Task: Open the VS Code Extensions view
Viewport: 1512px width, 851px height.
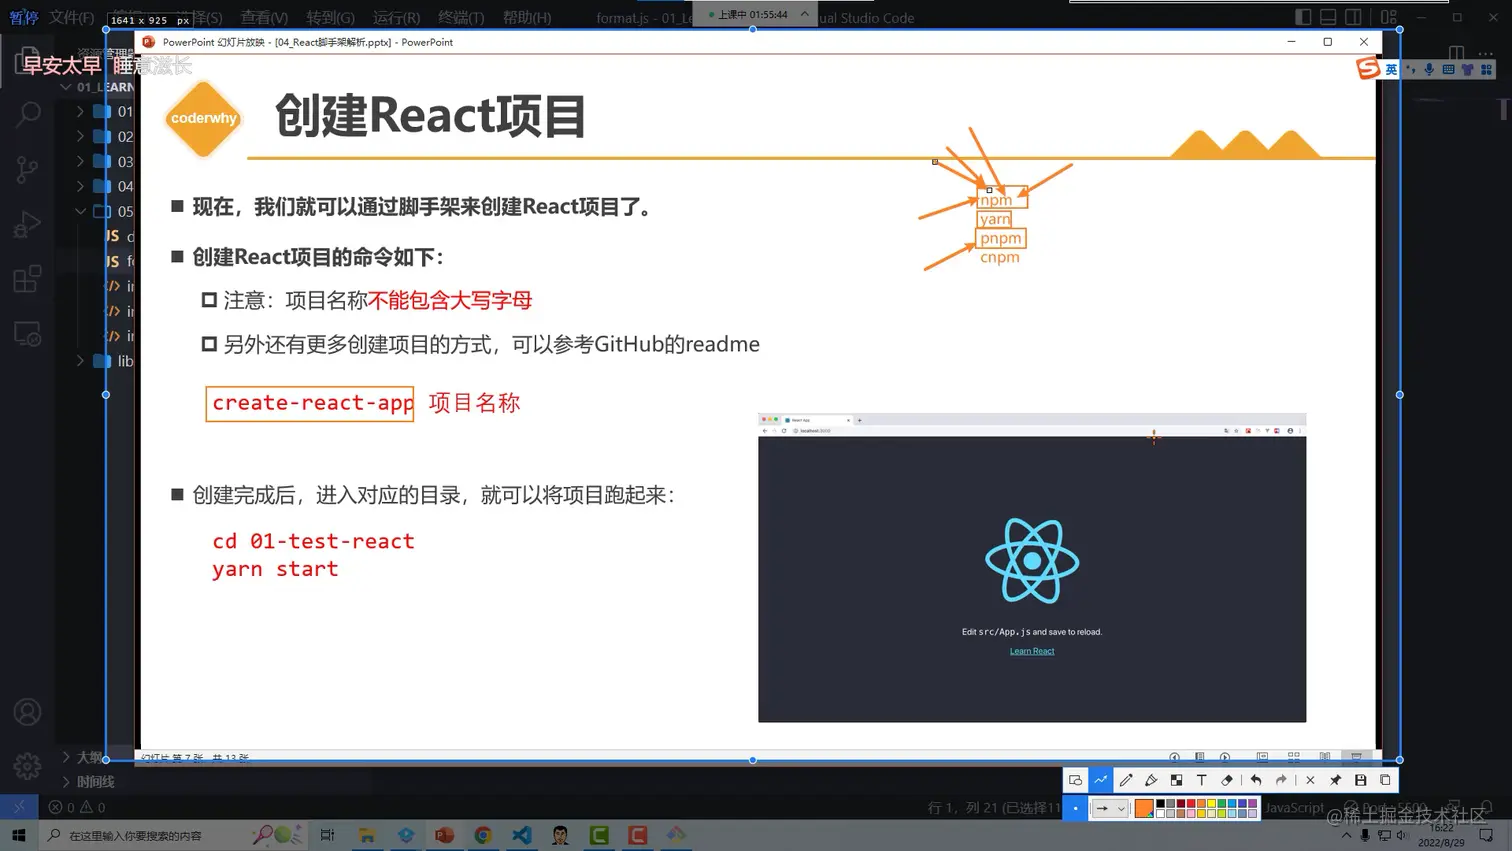Action: (28, 279)
